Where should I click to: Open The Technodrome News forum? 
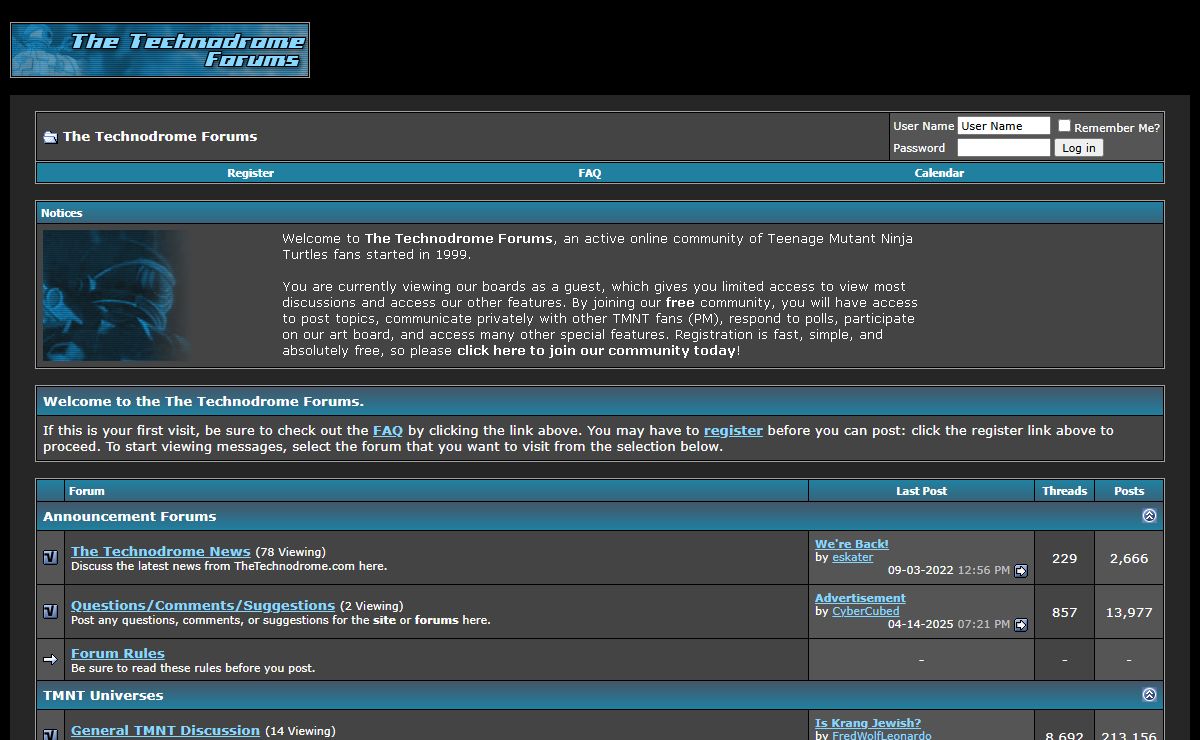(x=161, y=551)
